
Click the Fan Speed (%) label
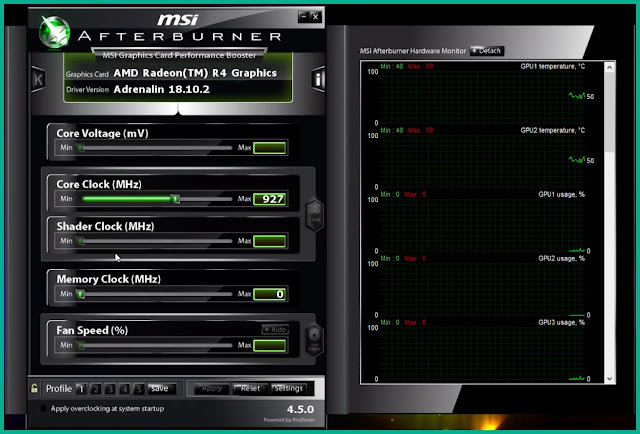coord(92,330)
